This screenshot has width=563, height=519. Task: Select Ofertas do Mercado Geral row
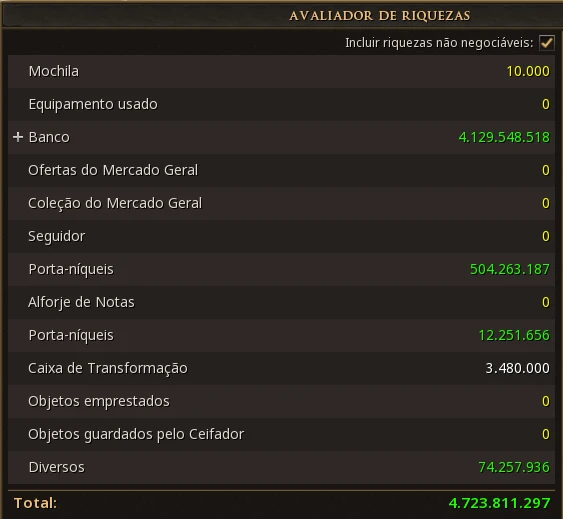point(281,171)
